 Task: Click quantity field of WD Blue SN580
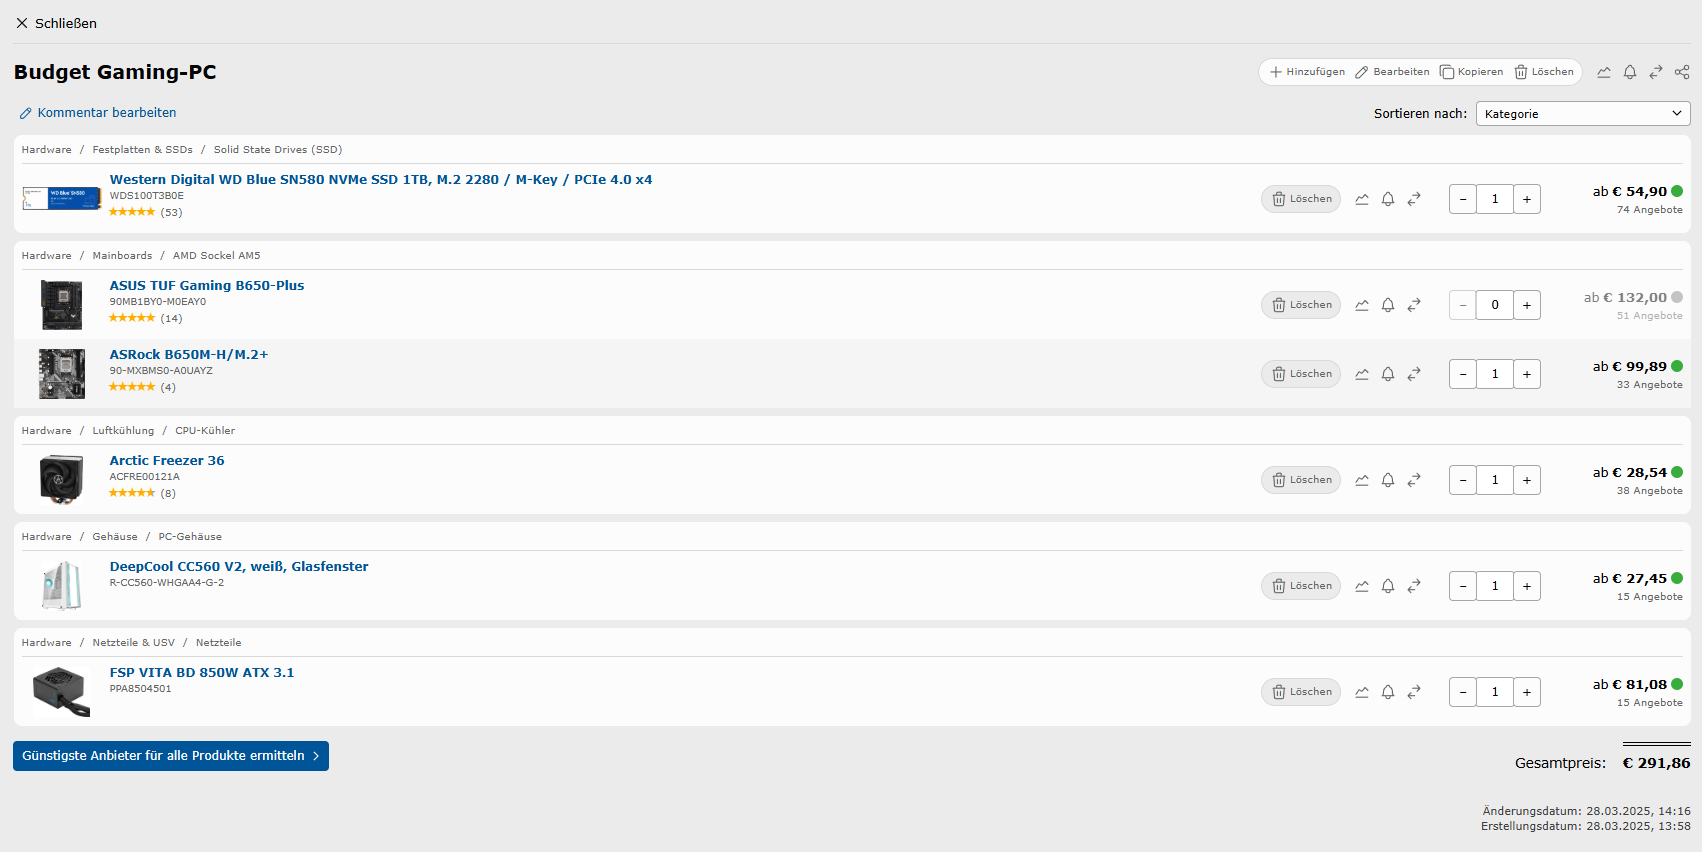[1495, 199]
